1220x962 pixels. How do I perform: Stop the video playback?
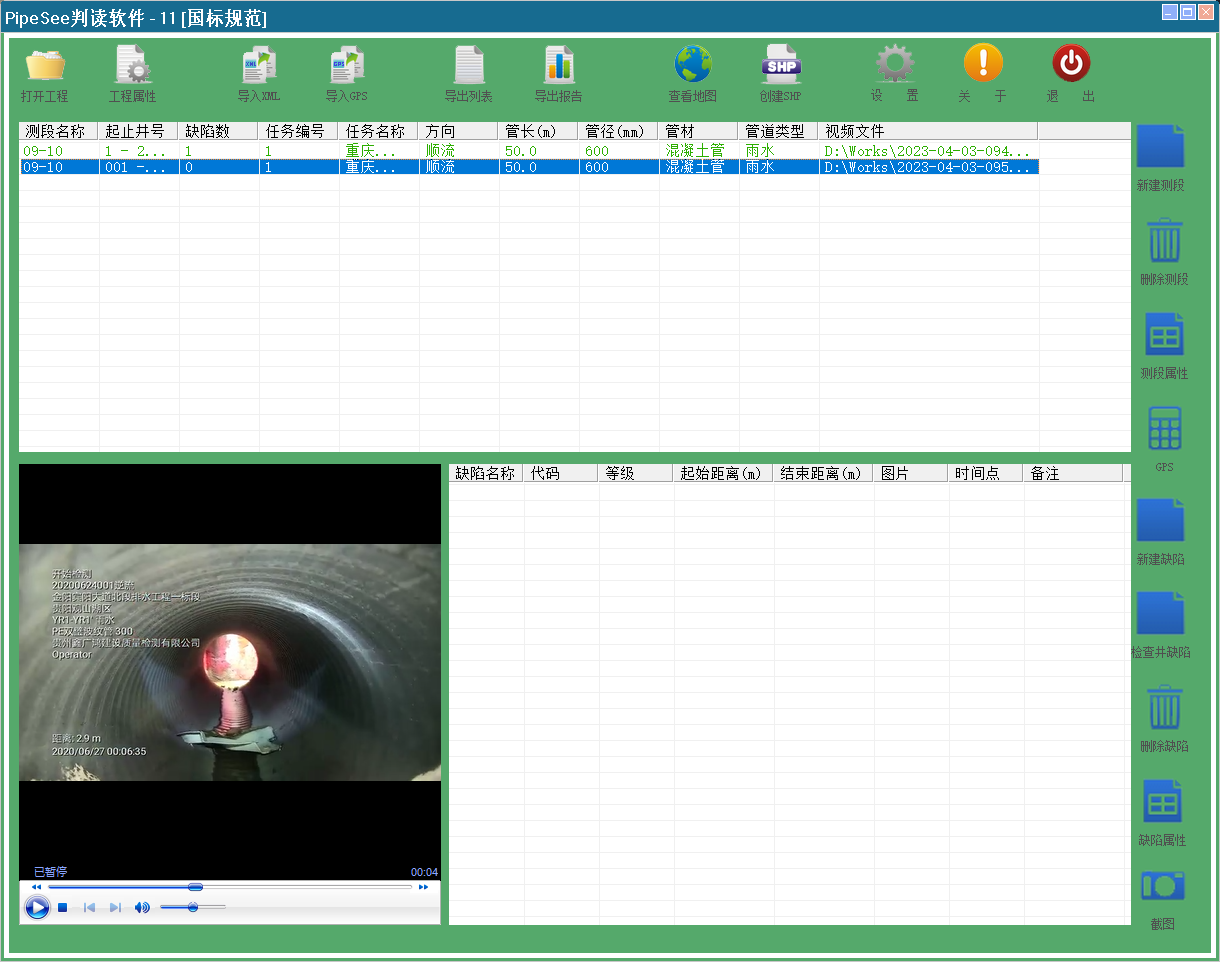tap(62, 907)
